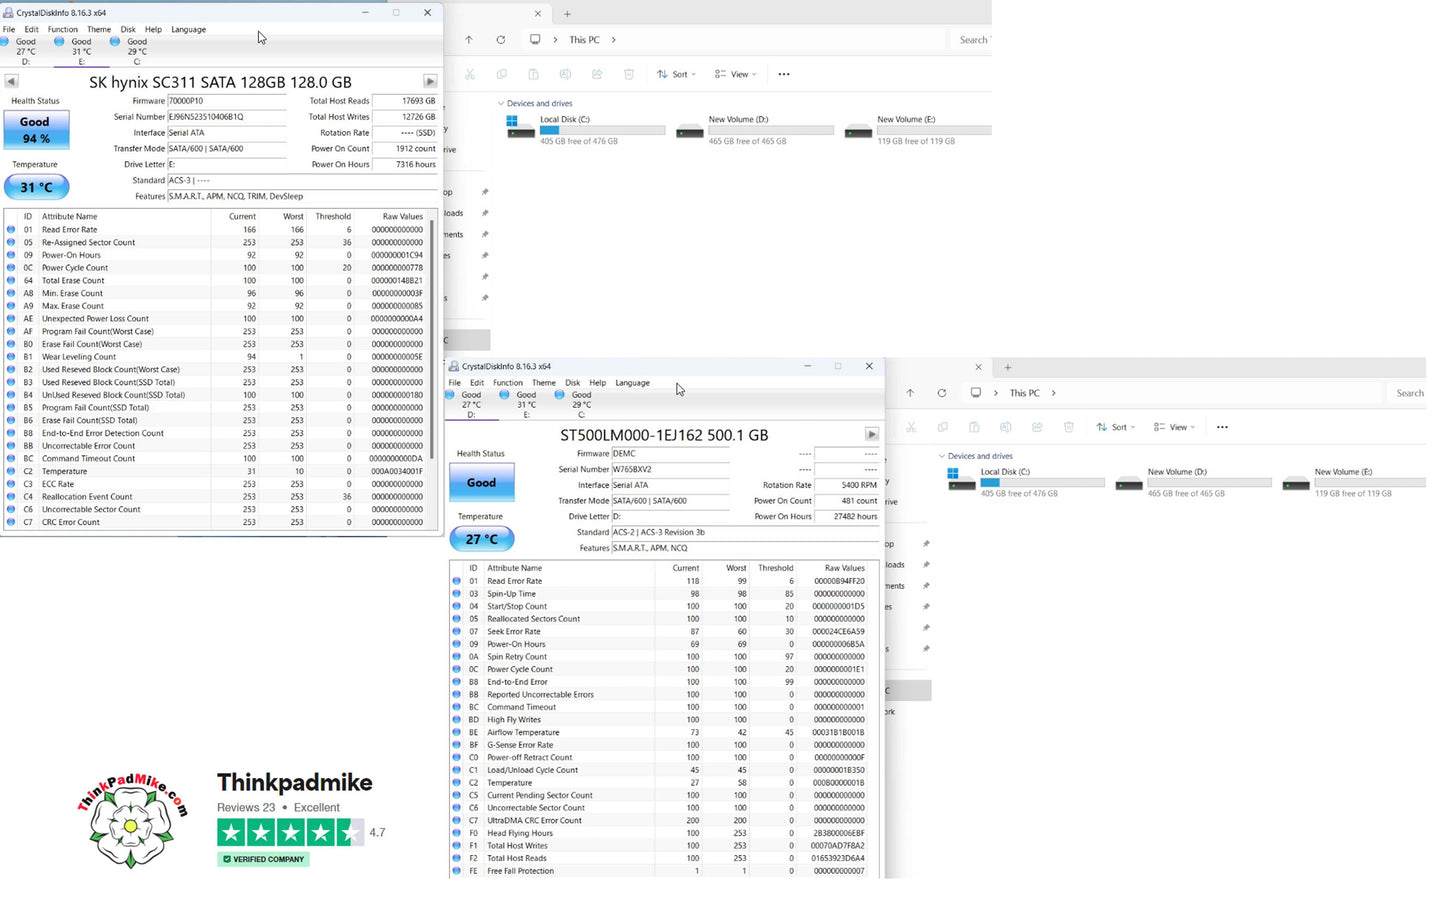
Task: Click Share icon in Explorer beside SK hynix window
Action: 597,74
